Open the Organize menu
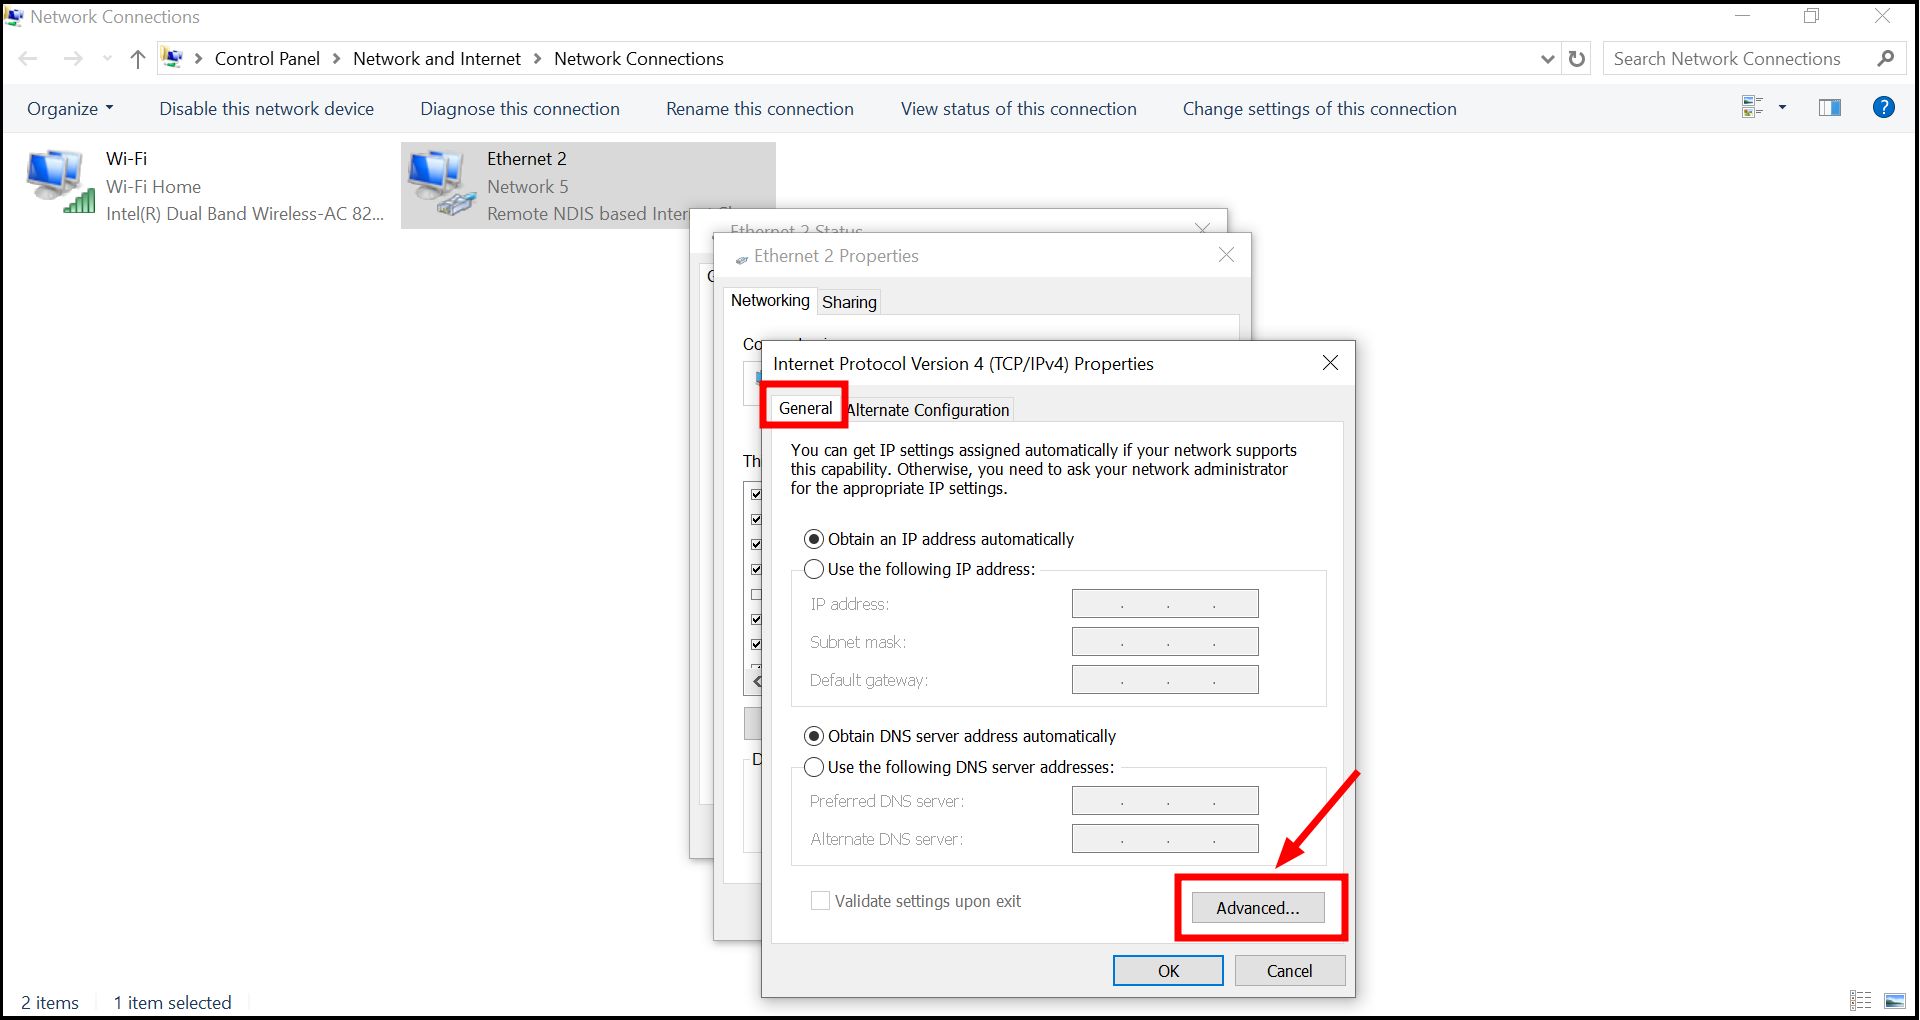 point(70,109)
